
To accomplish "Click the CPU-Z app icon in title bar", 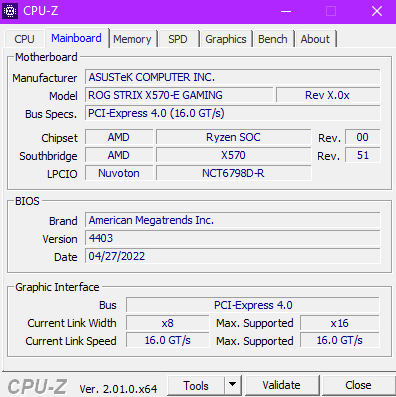I will [10, 11].
